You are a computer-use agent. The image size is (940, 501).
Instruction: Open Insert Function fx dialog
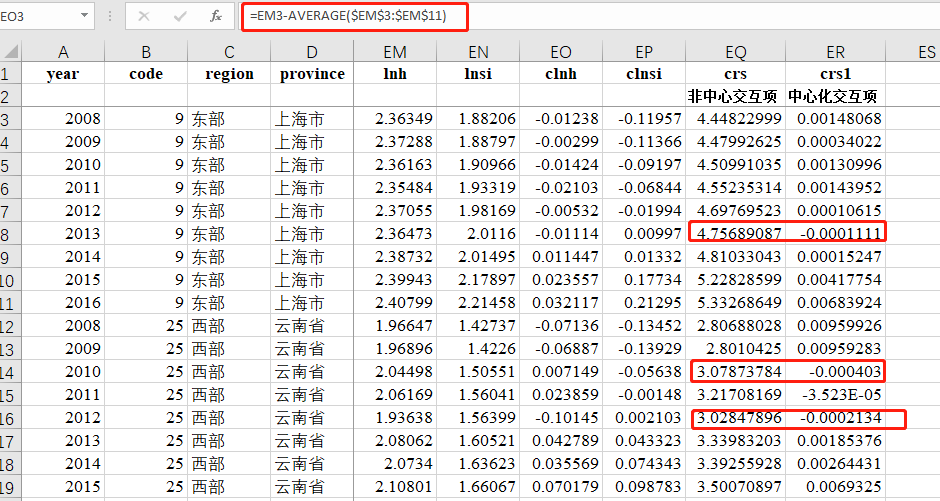(x=216, y=17)
